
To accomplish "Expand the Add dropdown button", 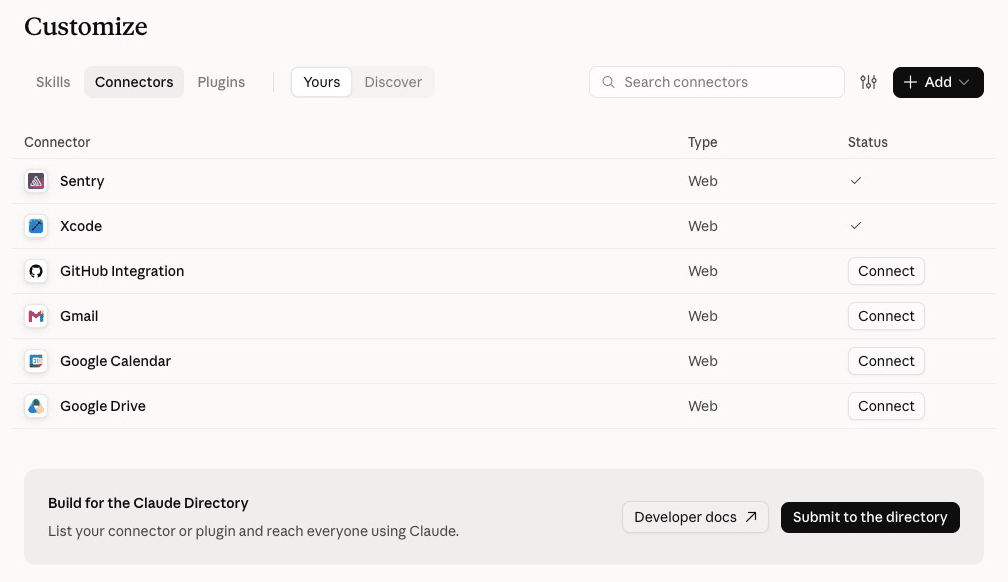I will pyautogui.click(x=938, y=82).
